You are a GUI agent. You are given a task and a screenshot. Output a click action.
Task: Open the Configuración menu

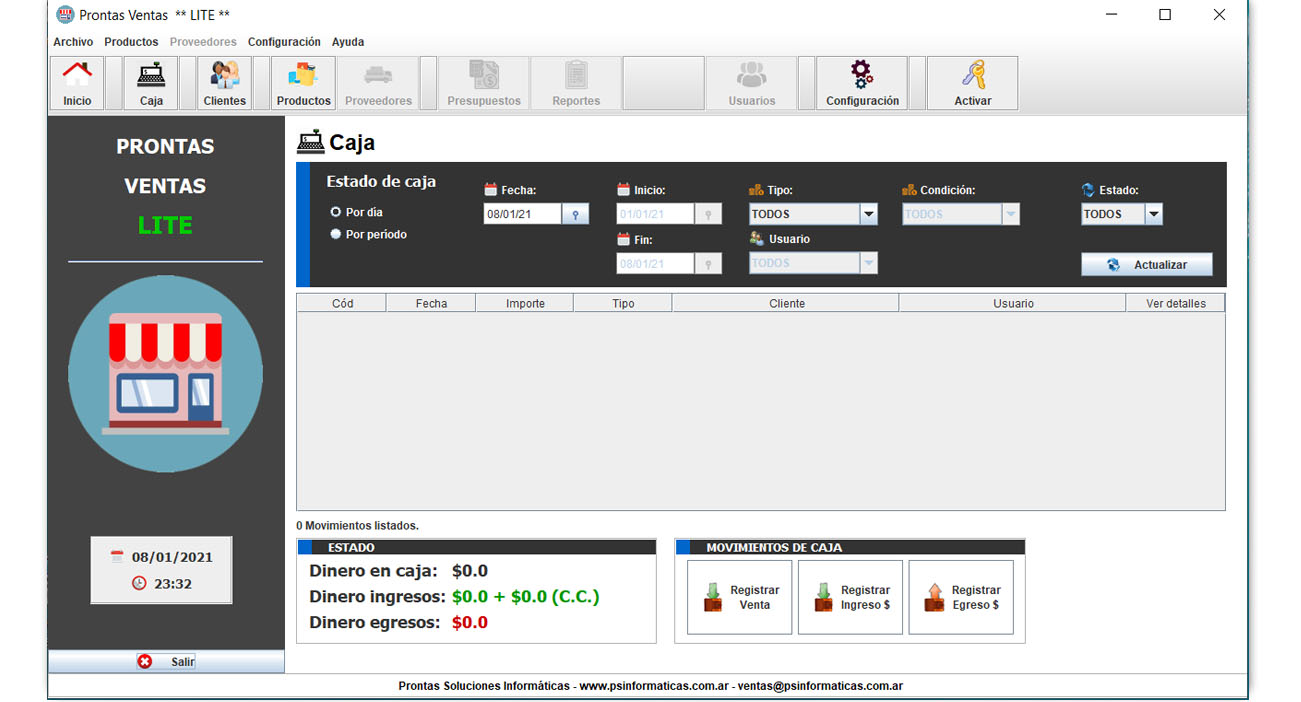284,42
